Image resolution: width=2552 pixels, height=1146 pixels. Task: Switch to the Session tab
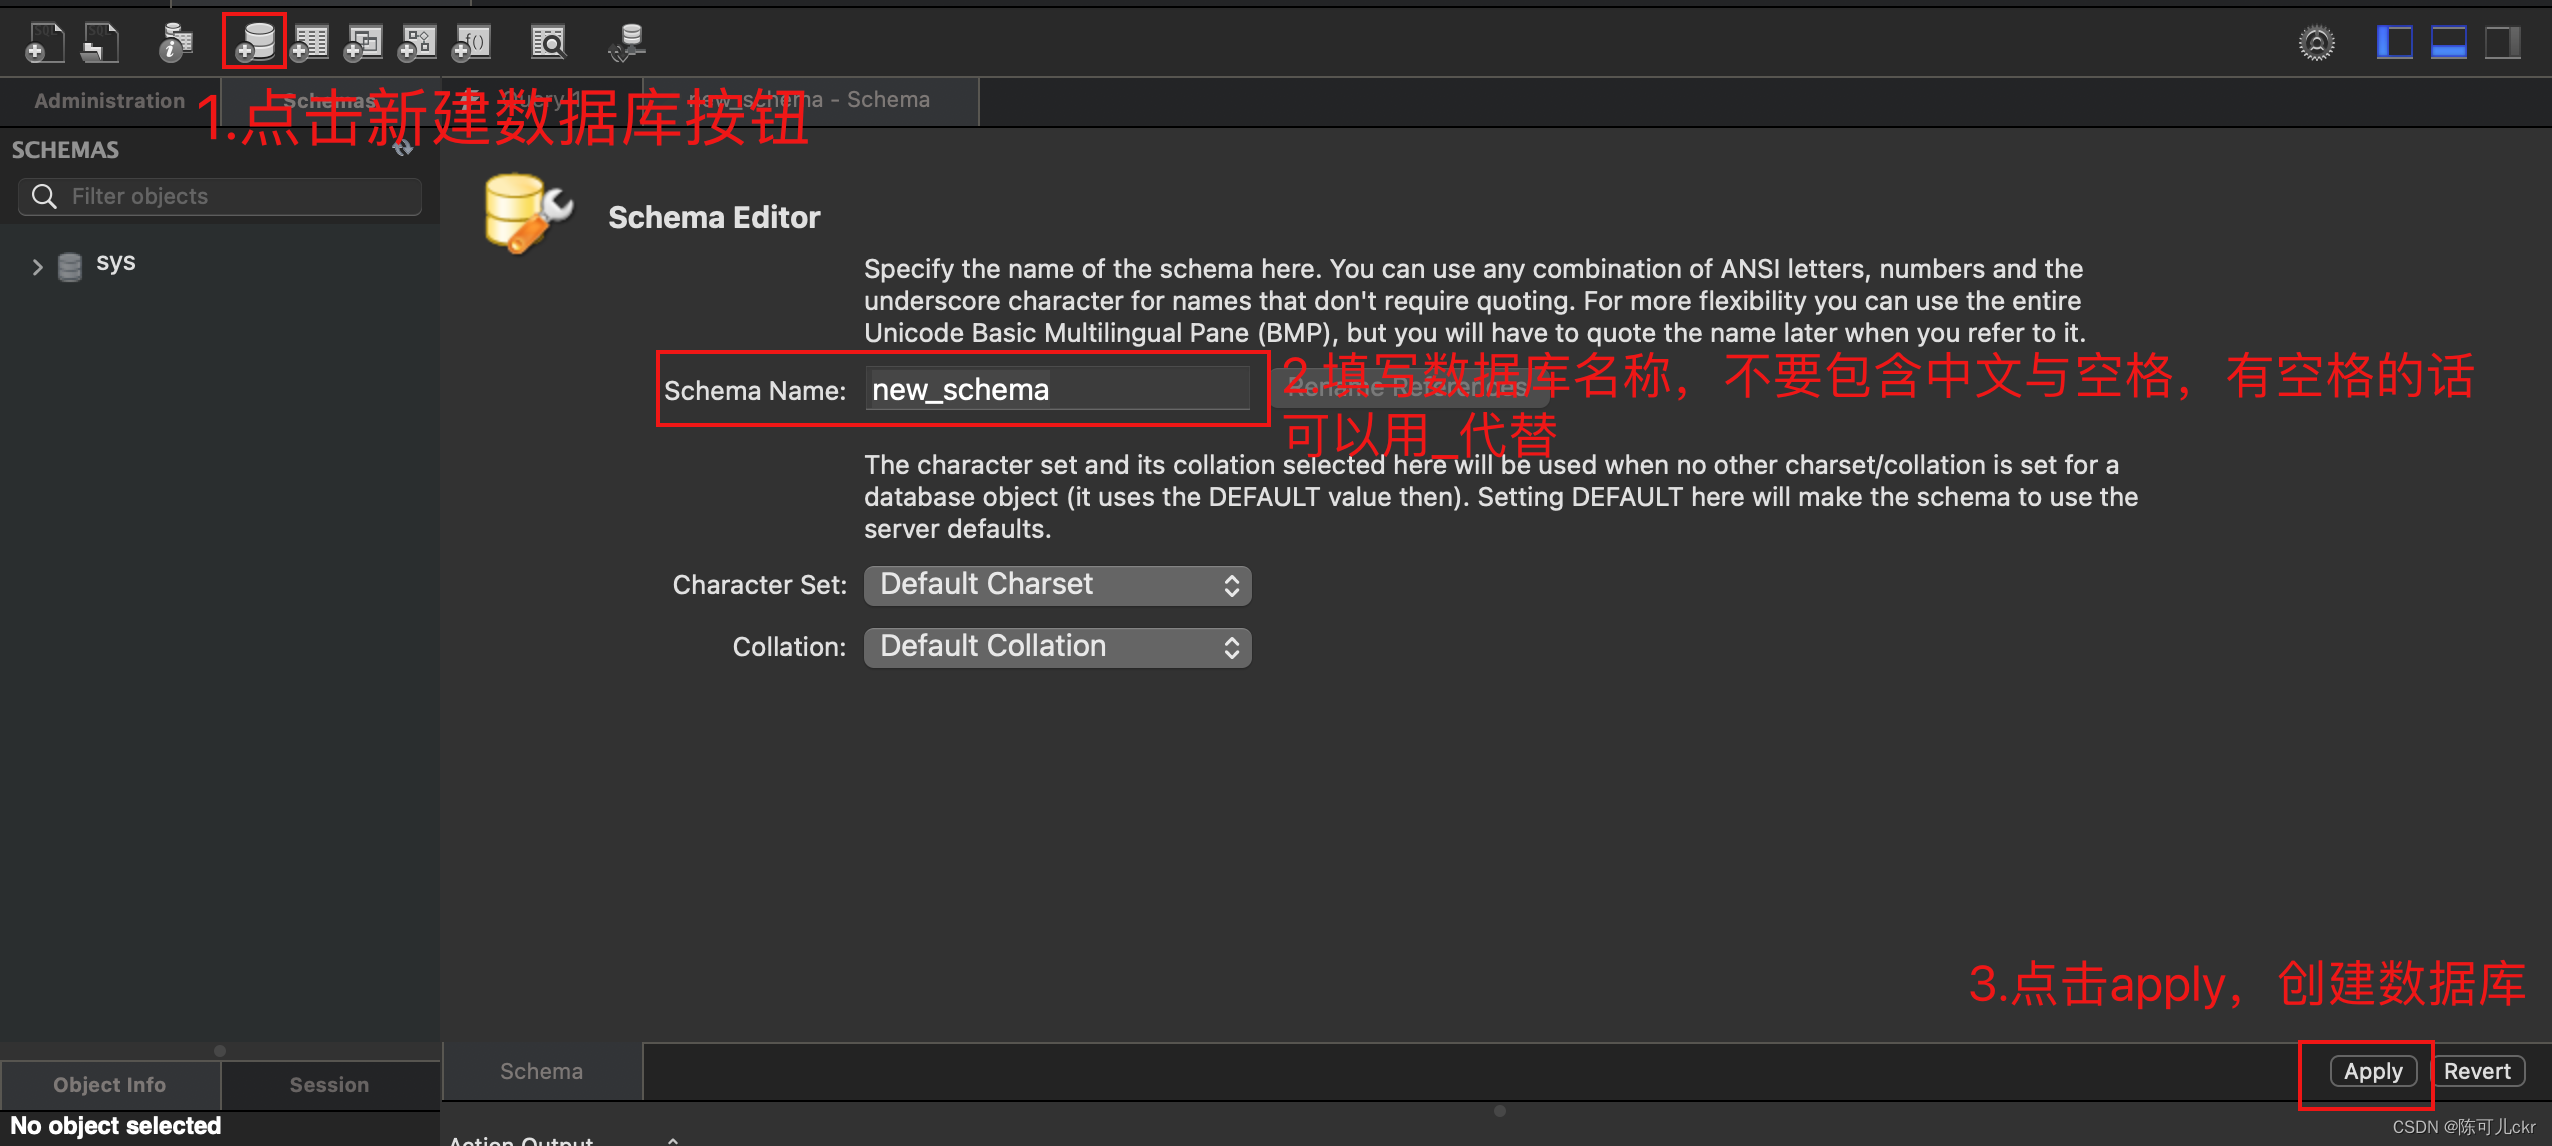[329, 1085]
